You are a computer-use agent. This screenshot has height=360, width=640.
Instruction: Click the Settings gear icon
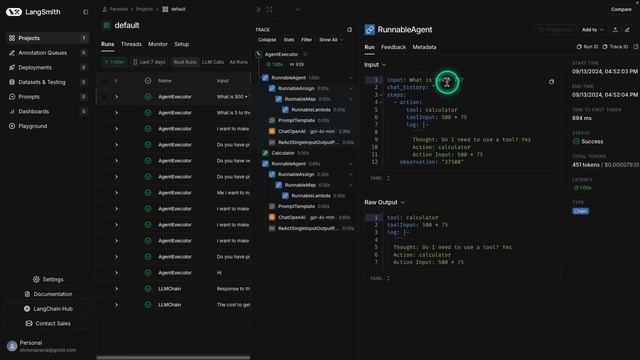tap(36, 280)
